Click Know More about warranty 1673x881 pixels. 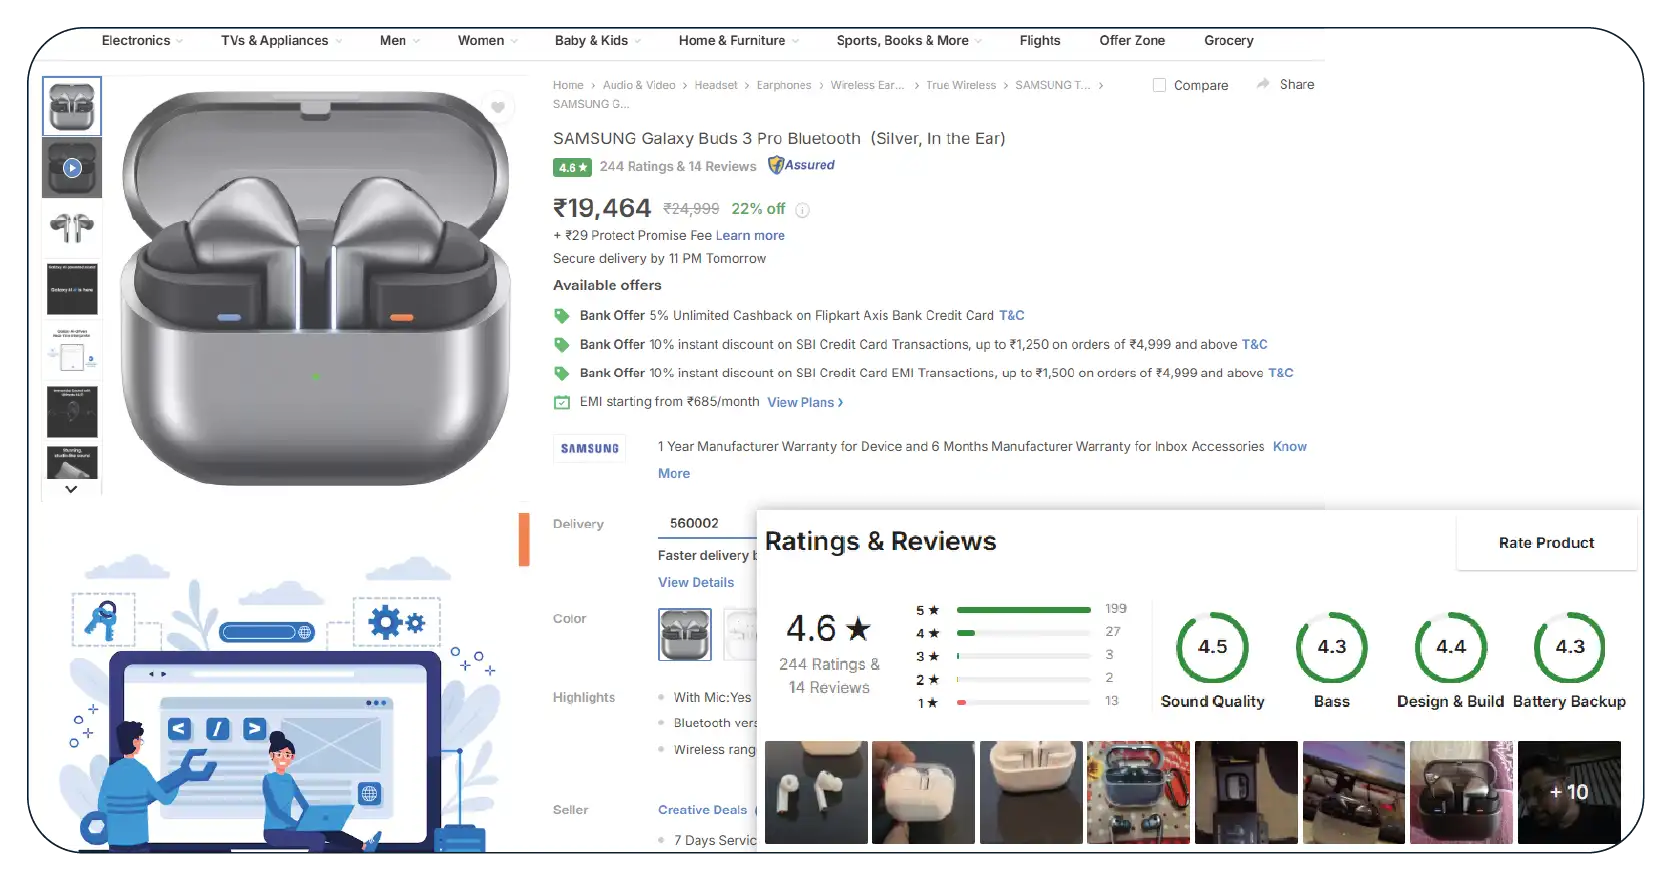click(x=1290, y=447)
